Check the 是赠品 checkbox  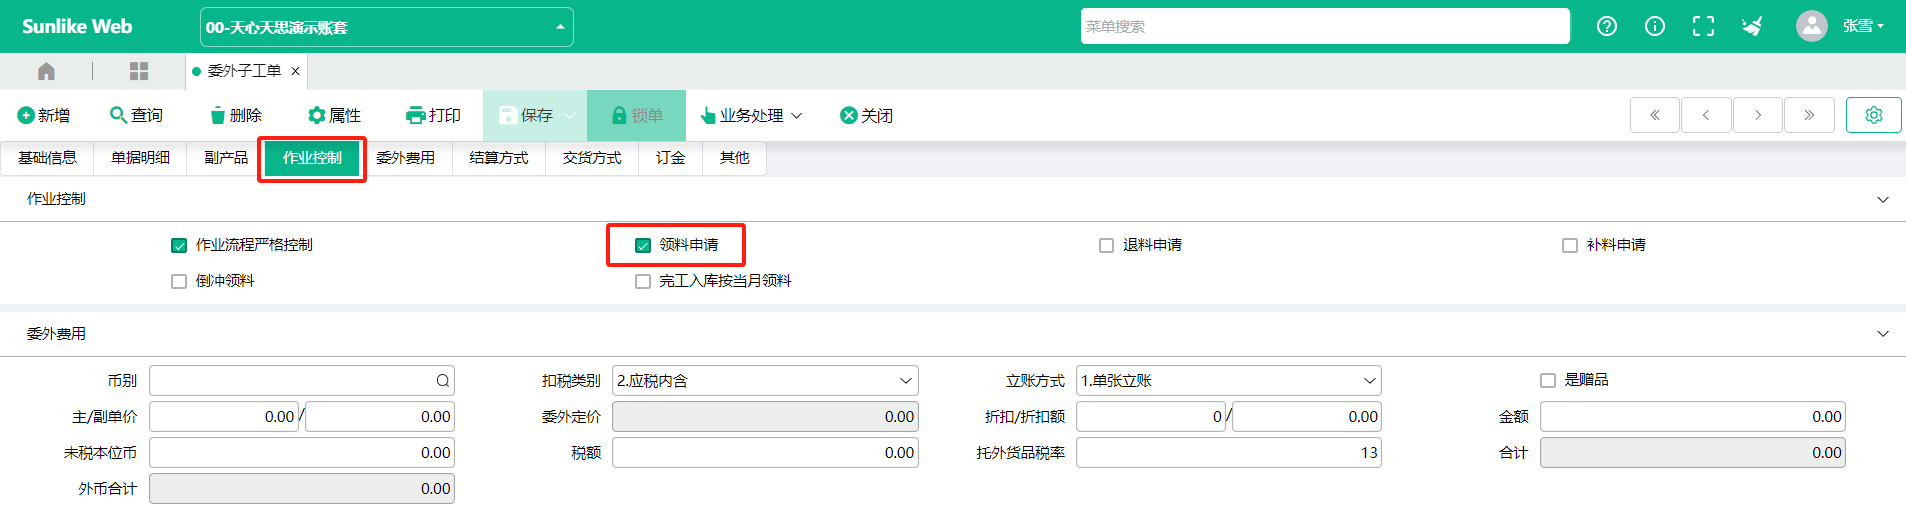[1548, 380]
